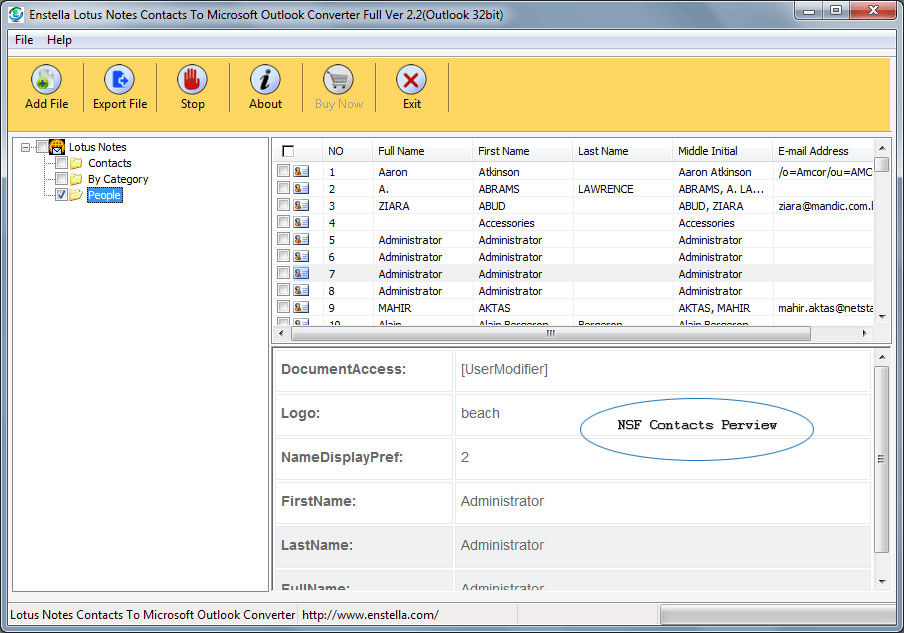Viewport: 904px width, 633px height.
Task: Click the Lotus Notes root tree label
Action: [97, 147]
